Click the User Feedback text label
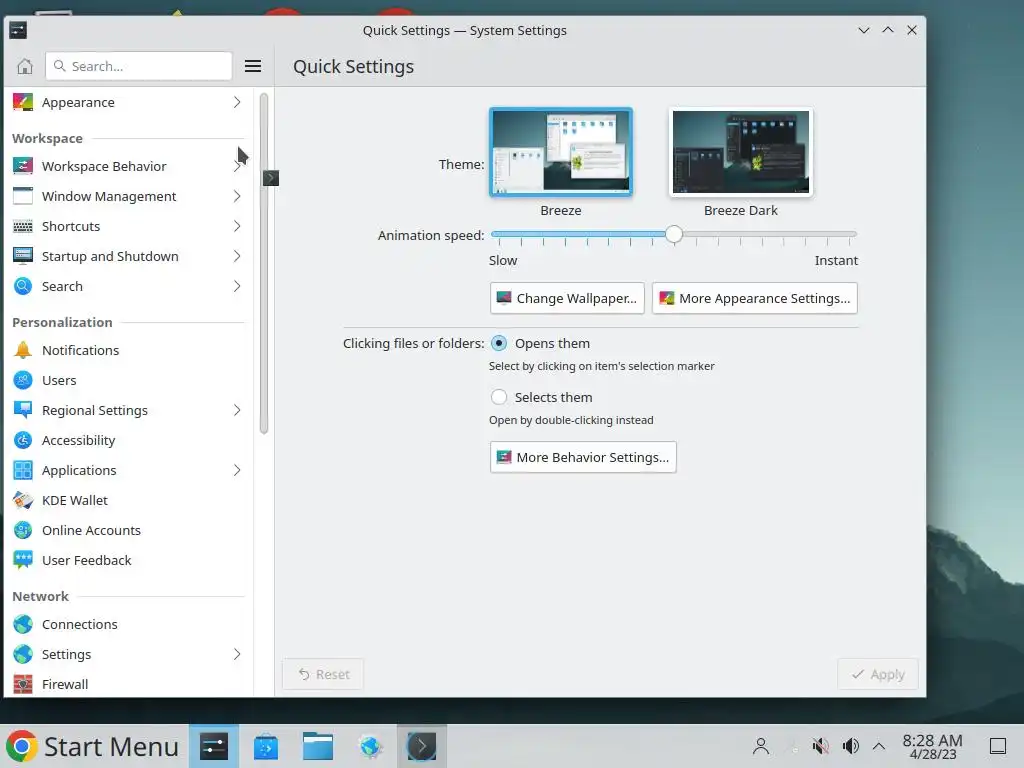Image resolution: width=1024 pixels, height=768 pixels. [86, 560]
